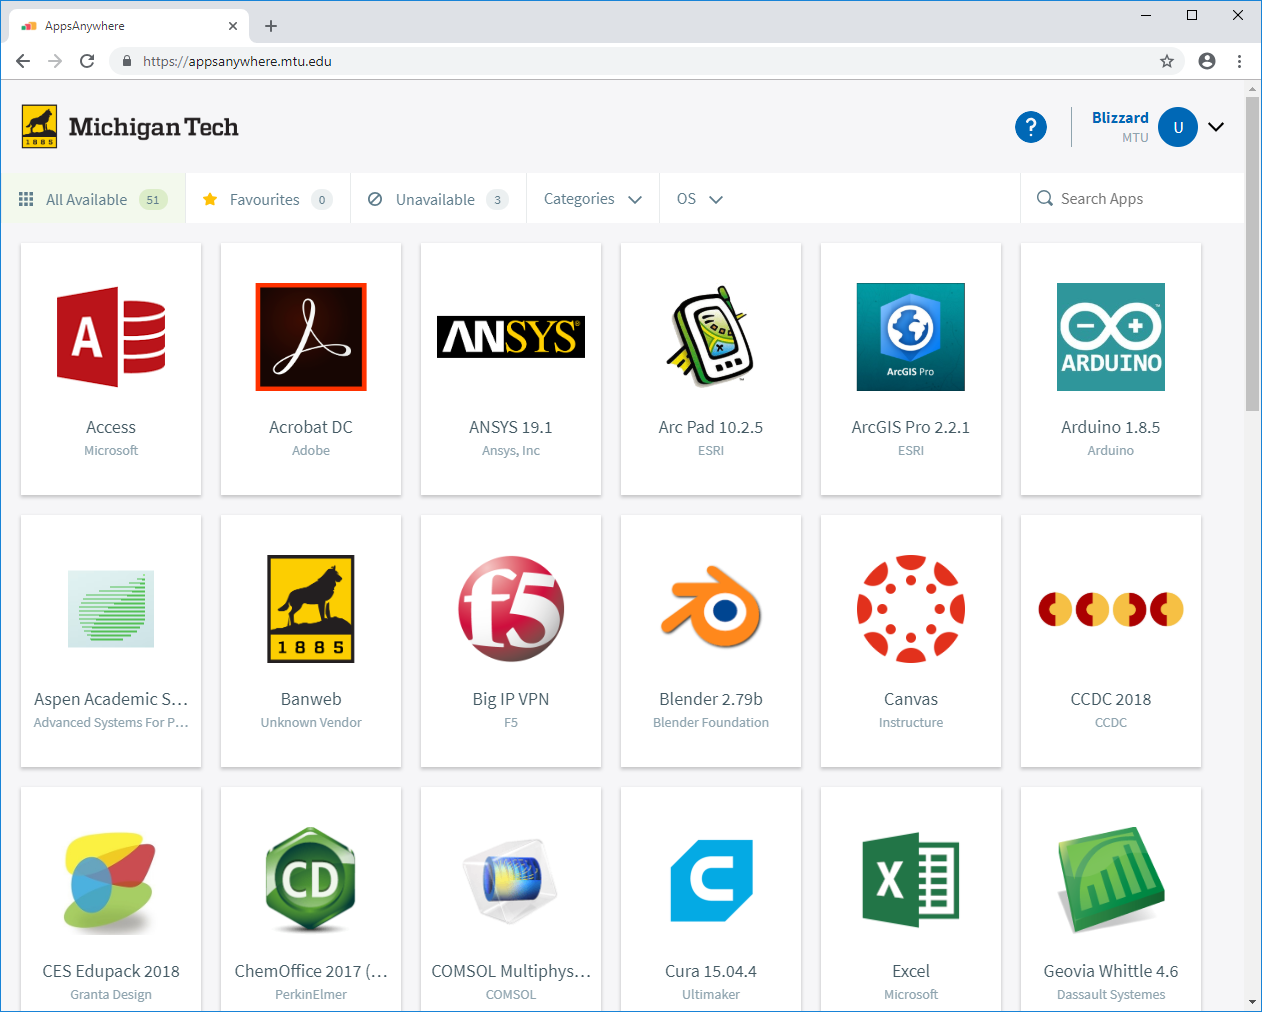
Task: Click the scrollbar down arrow
Action: 1253,1002
